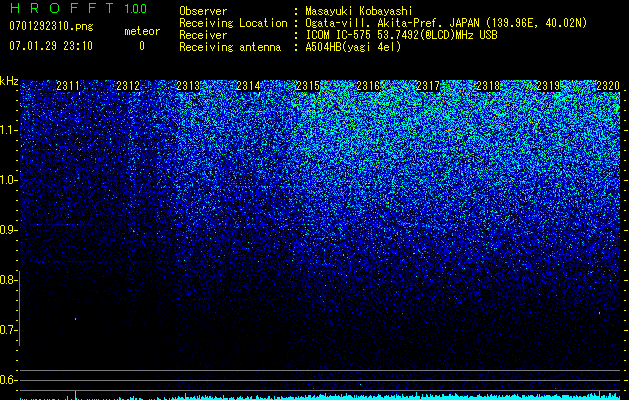This screenshot has height=400, width=629.
Task: Click the kHz axis unit label
Action: (9, 81)
